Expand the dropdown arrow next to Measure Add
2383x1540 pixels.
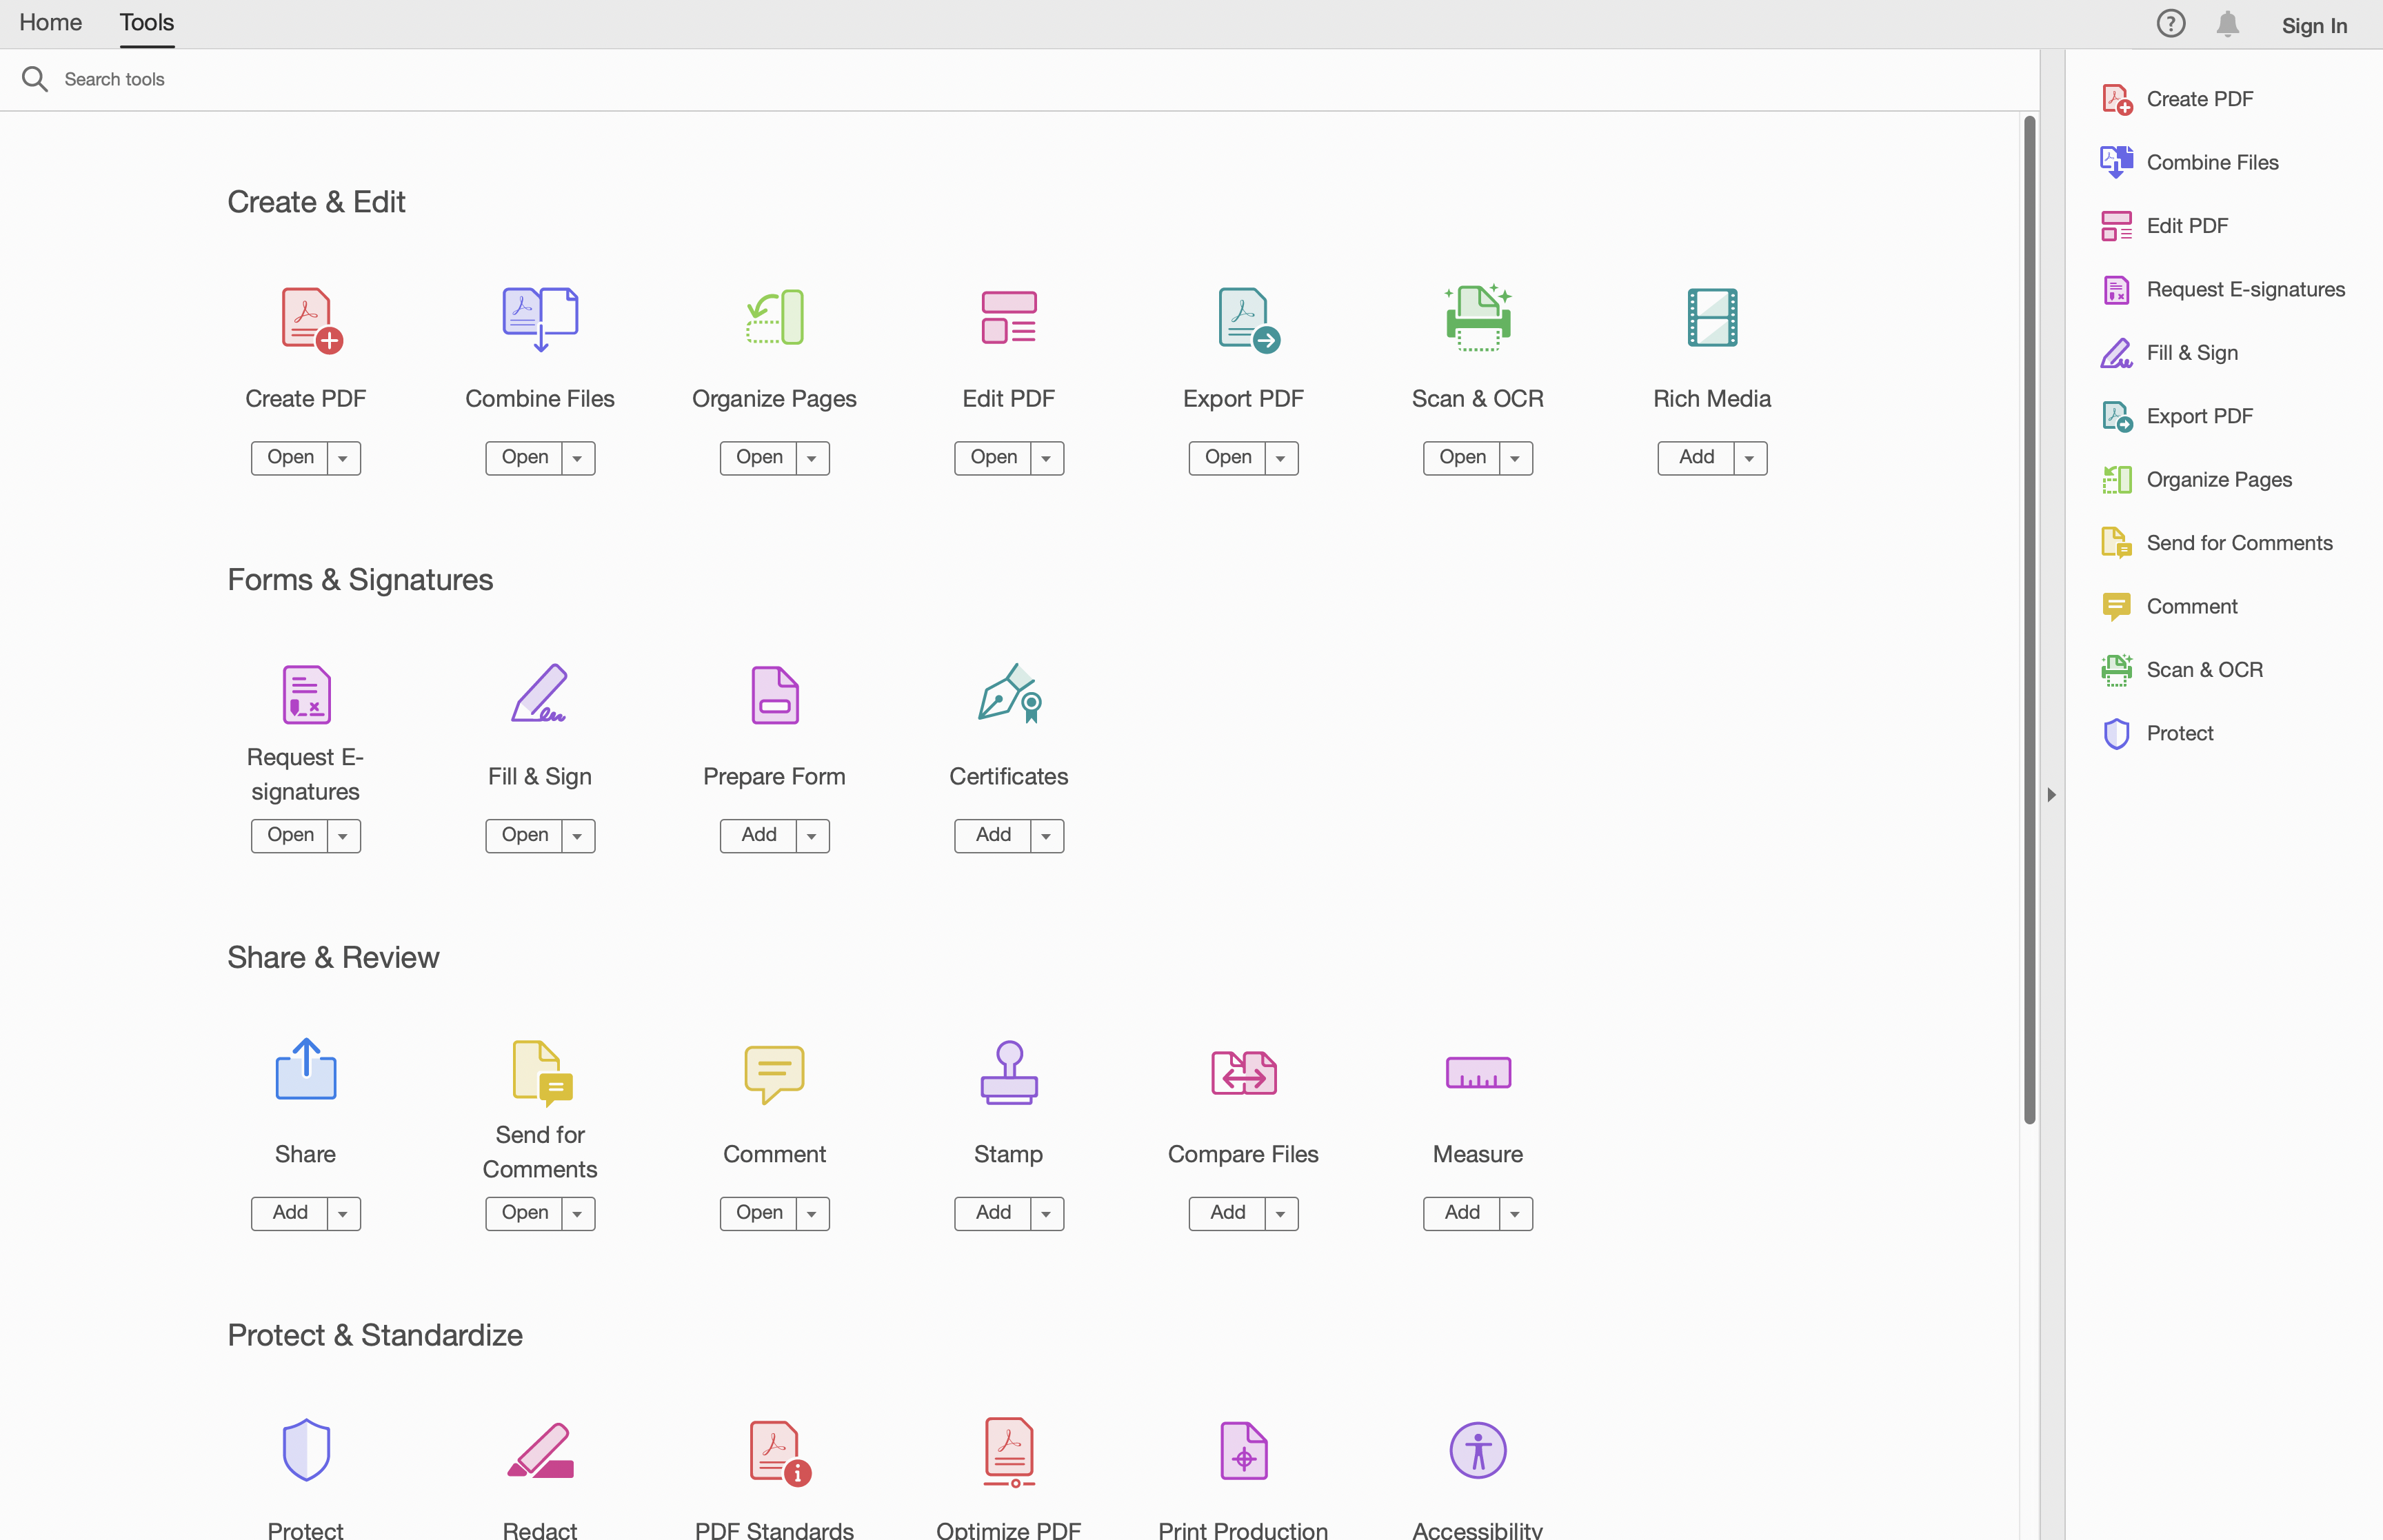[x=1516, y=1214]
